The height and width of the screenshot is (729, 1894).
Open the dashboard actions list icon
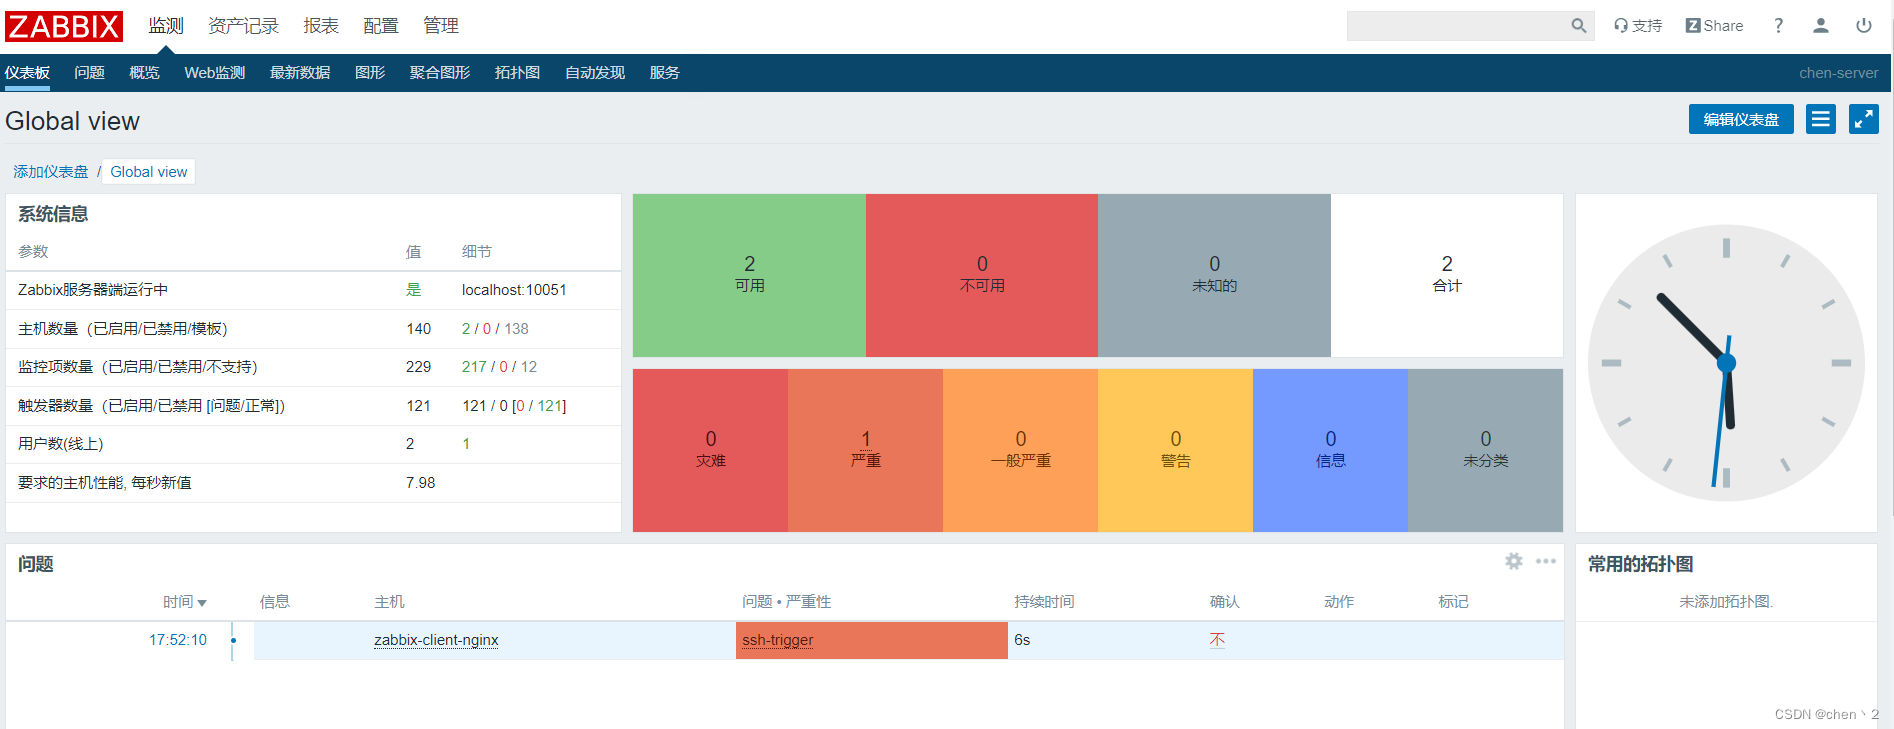pos(1821,119)
